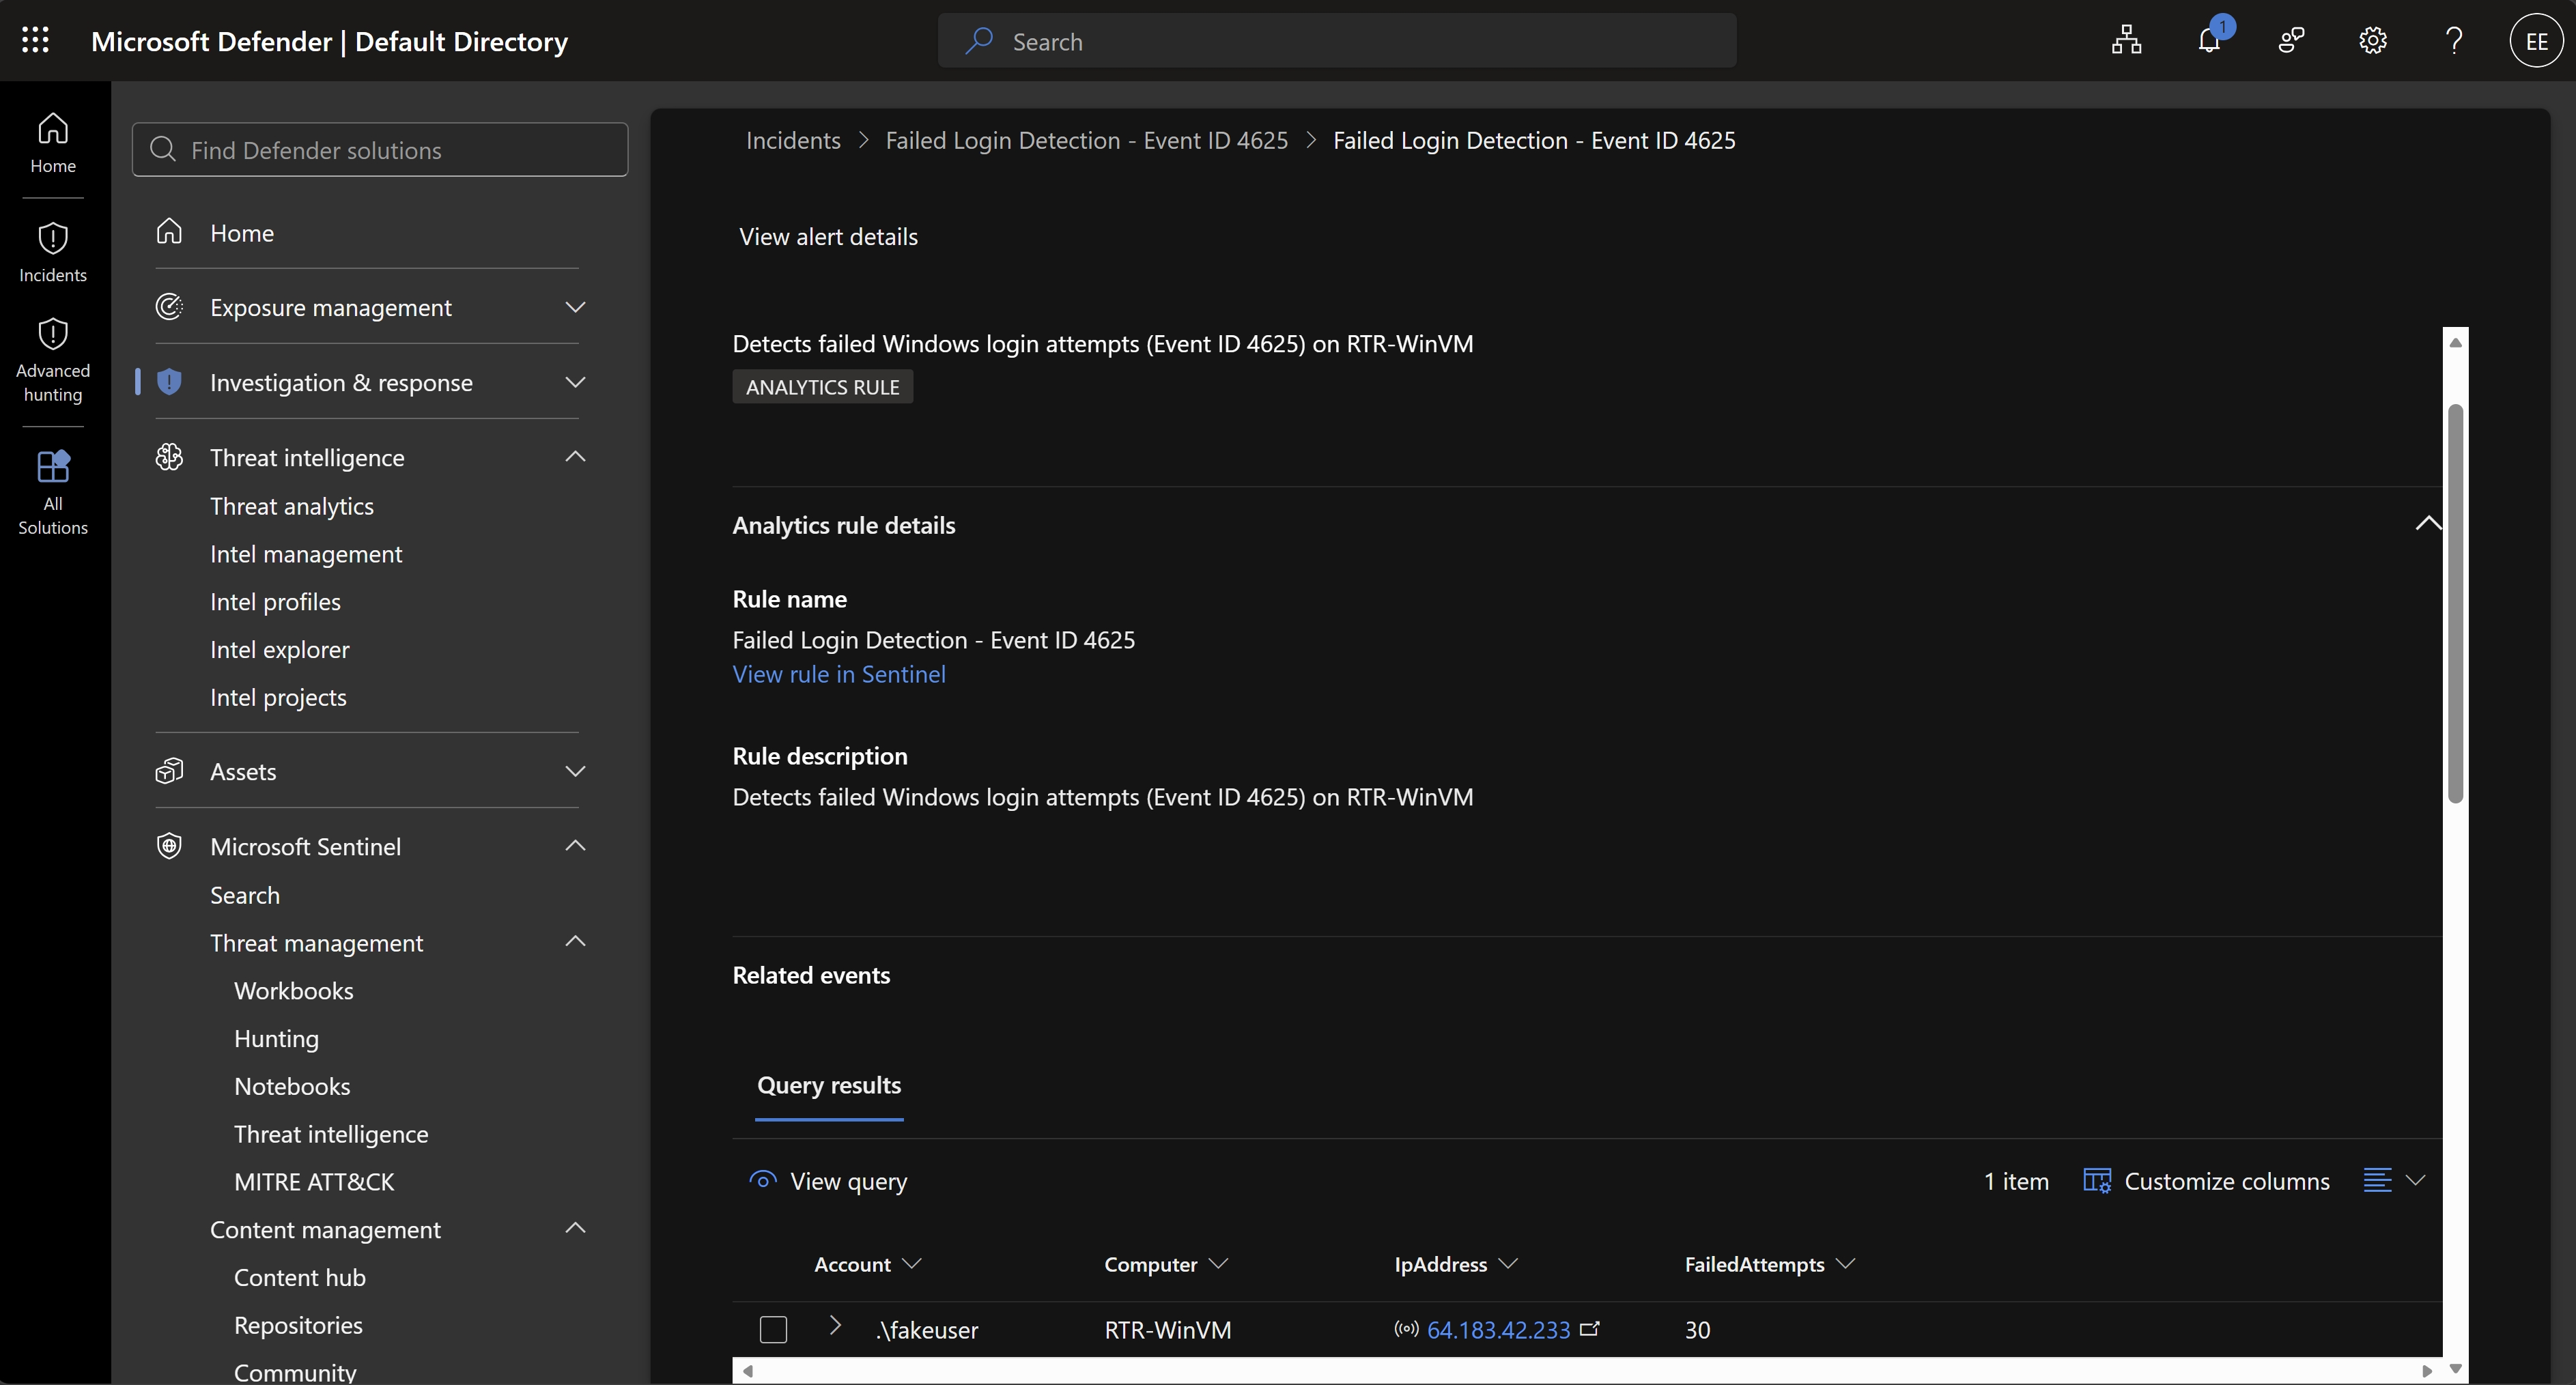Collapse the Microsoft Sentinel section chevron

coord(575,846)
